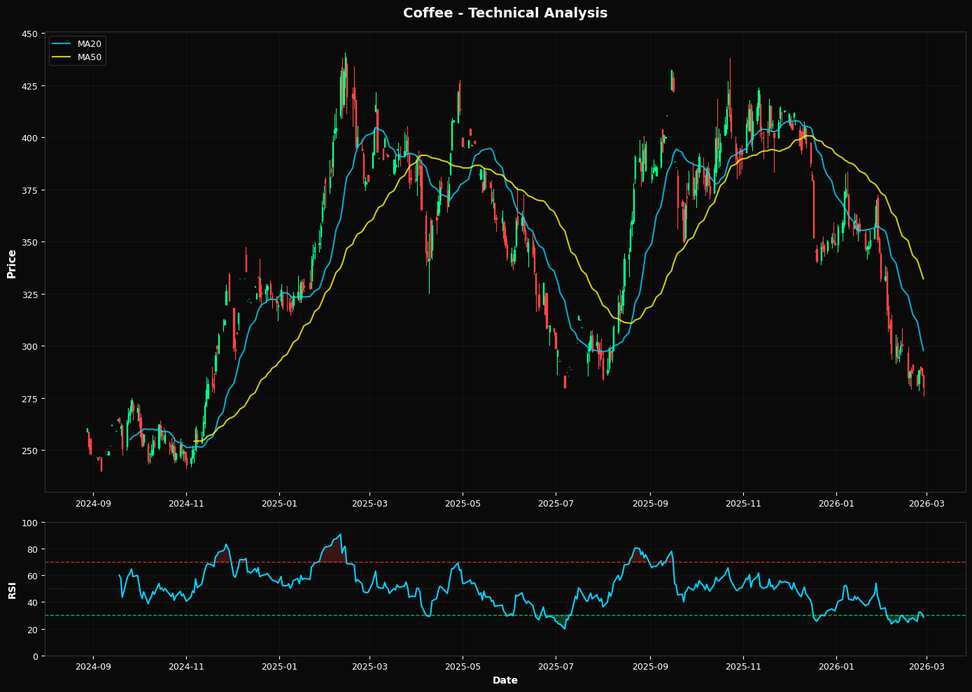Image resolution: width=972 pixels, height=692 pixels.
Task: Select the 2025-07 date under the RSI panel
Action: point(555,667)
